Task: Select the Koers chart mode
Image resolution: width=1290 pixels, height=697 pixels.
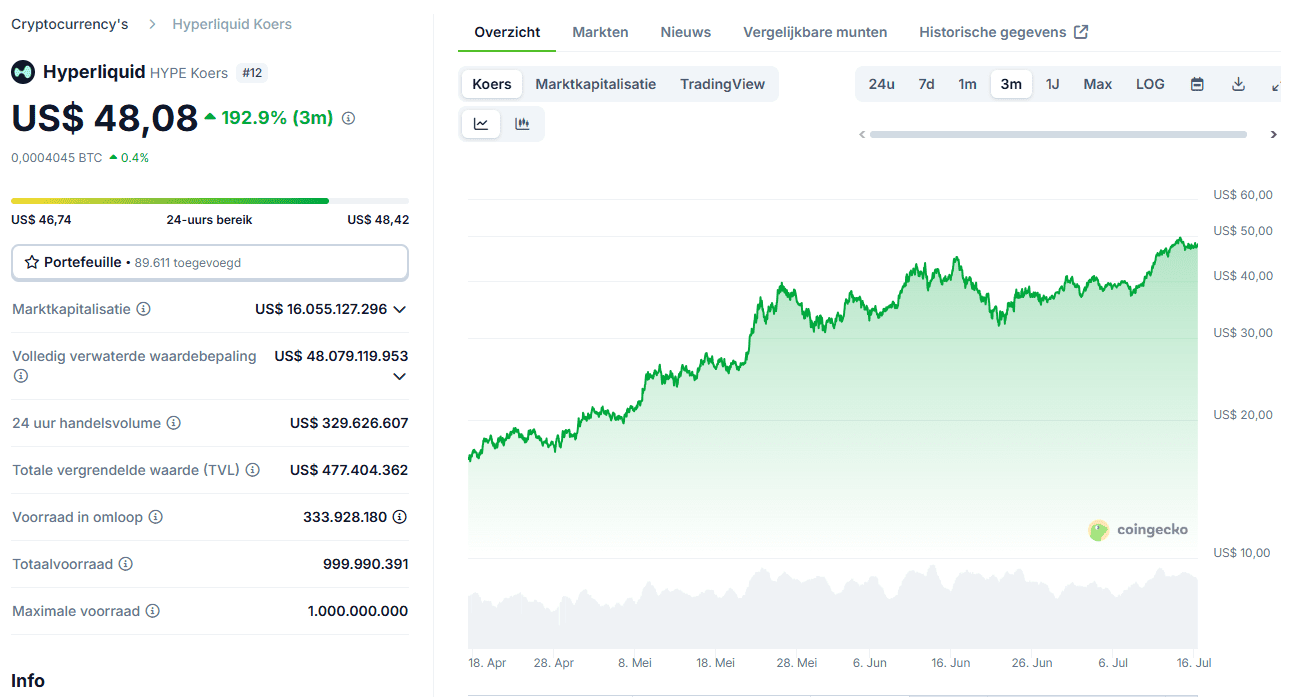Action: pyautogui.click(x=492, y=84)
